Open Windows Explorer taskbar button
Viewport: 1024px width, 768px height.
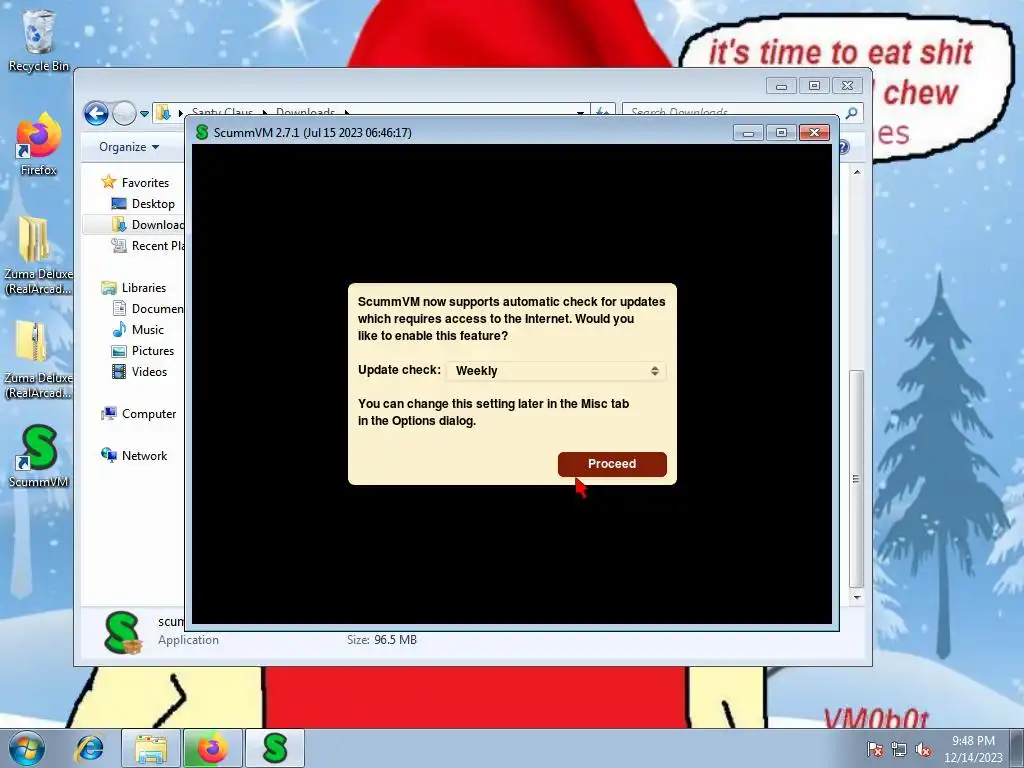point(151,748)
